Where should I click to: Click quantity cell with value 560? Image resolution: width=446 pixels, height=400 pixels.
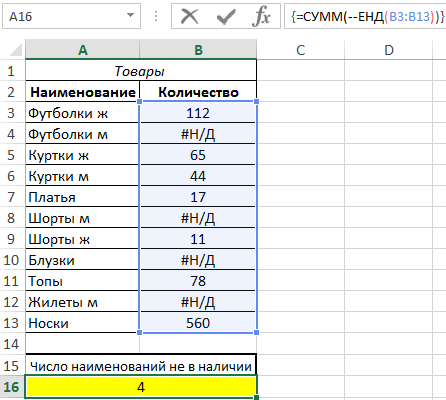click(x=198, y=323)
